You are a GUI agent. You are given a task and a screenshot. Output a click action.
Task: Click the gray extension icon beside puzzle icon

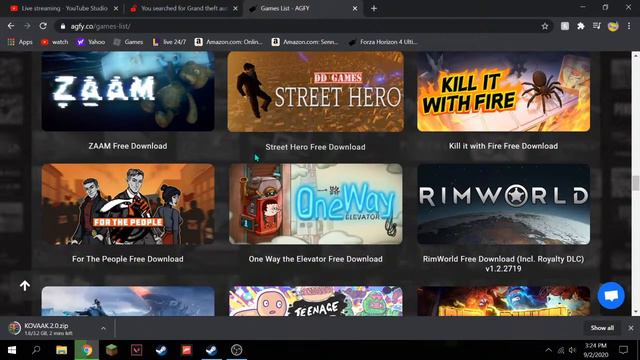tap(564, 26)
